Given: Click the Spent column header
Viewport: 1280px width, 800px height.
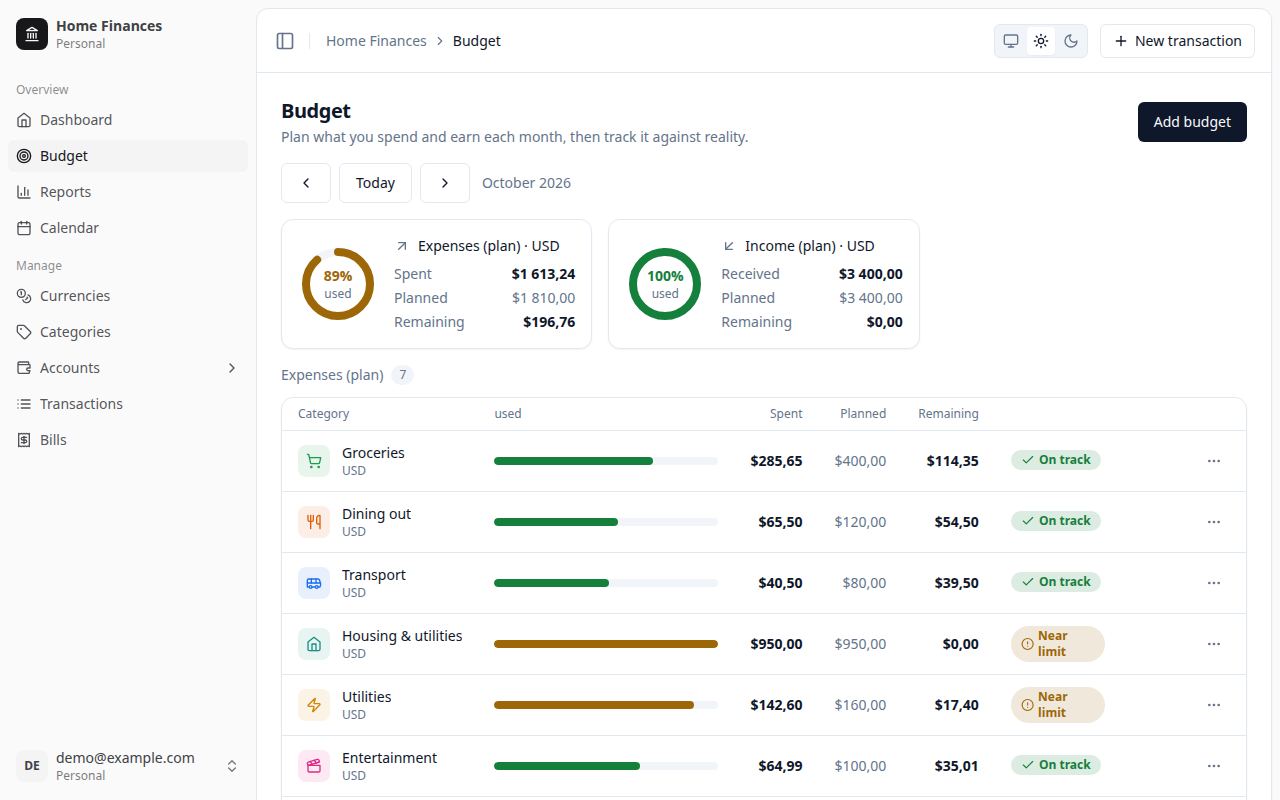Looking at the screenshot, I should pos(786,414).
